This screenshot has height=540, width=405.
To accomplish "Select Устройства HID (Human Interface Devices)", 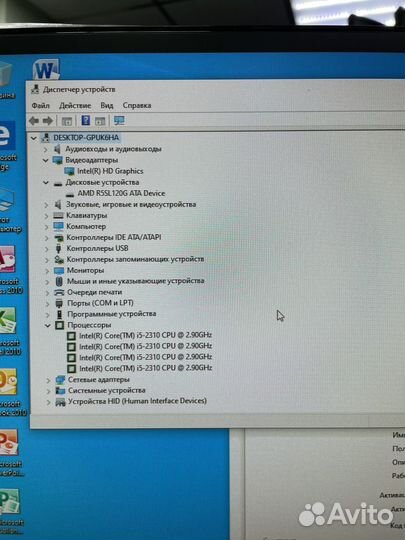I will tap(137, 401).
